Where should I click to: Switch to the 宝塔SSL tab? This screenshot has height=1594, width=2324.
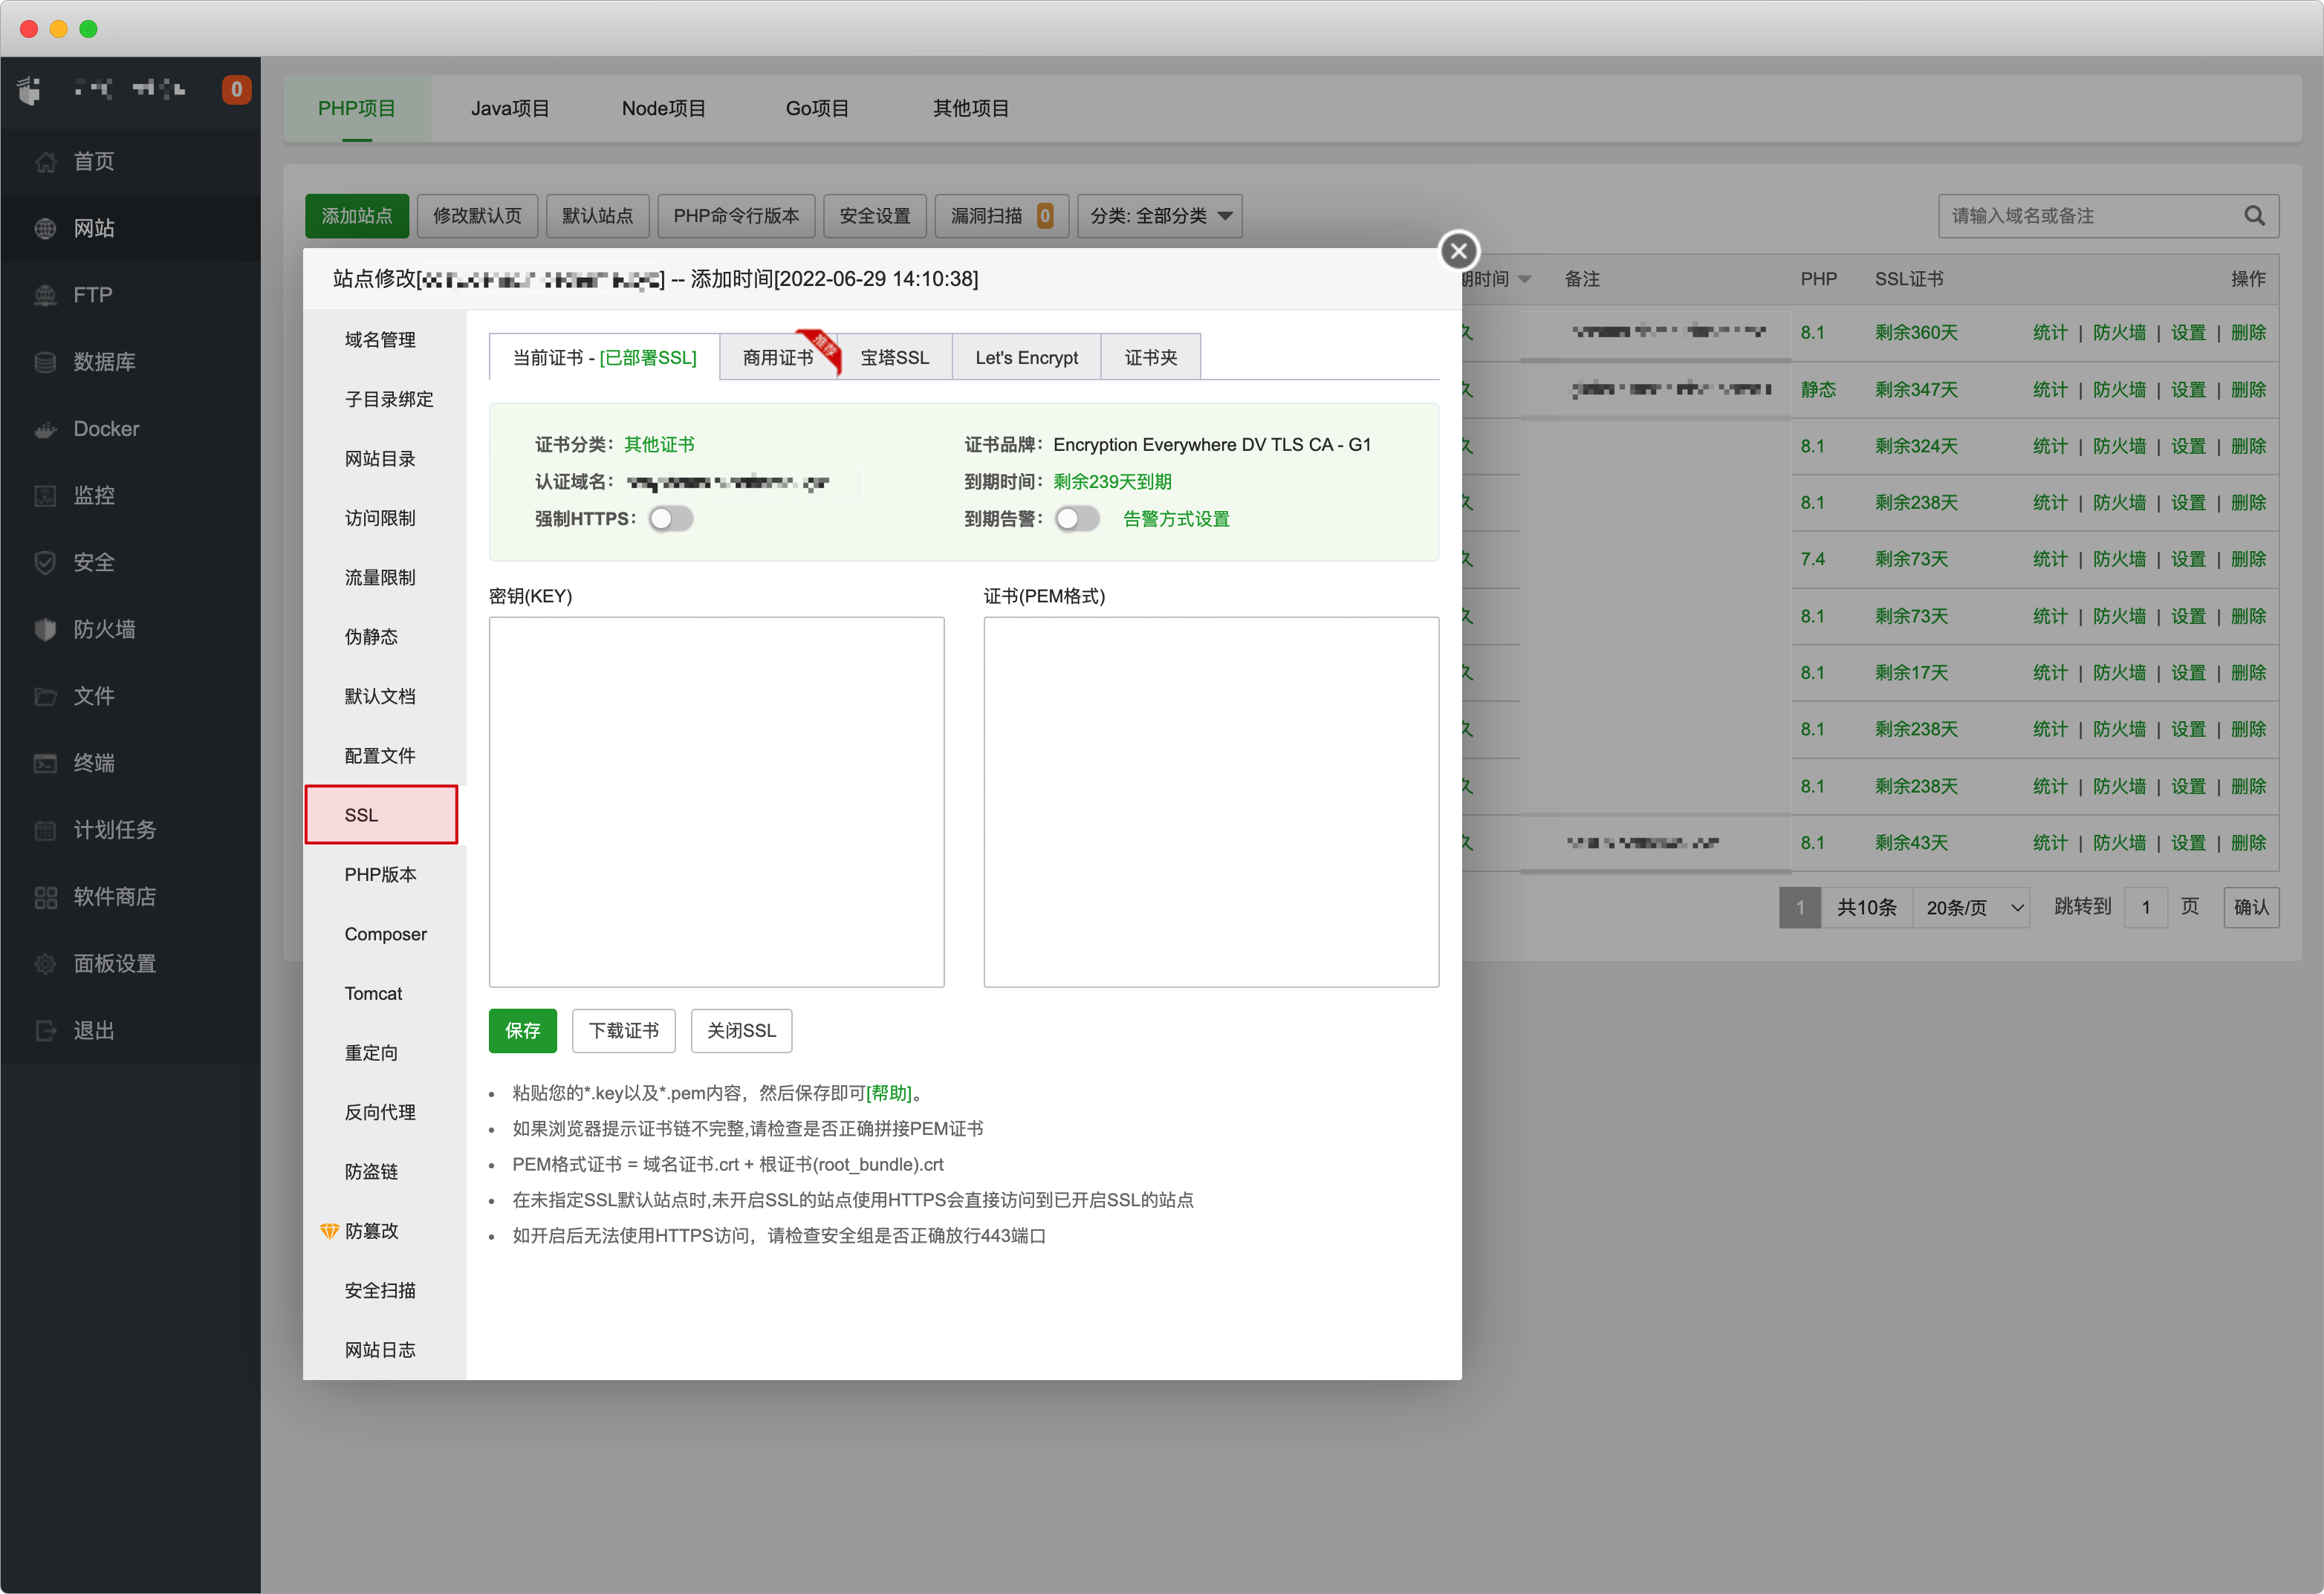pos(894,357)
